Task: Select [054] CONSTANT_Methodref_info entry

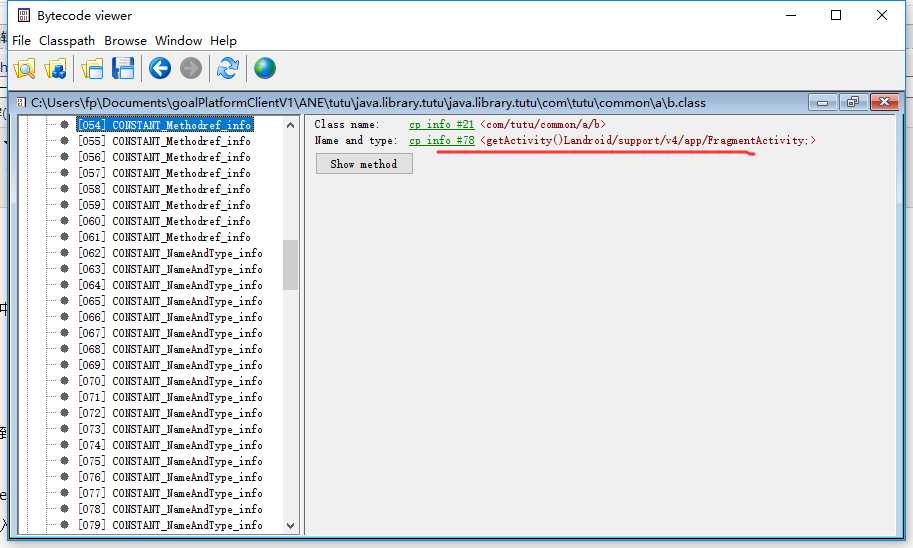Action: click(165, 125)
